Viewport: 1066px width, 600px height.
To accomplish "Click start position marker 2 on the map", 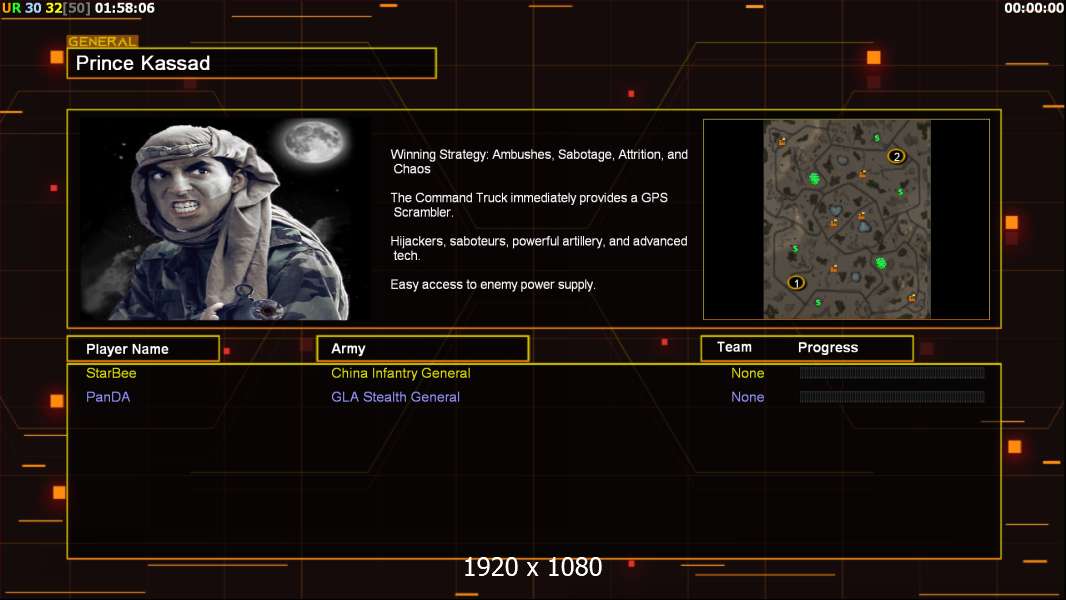I will coord(897,156).
